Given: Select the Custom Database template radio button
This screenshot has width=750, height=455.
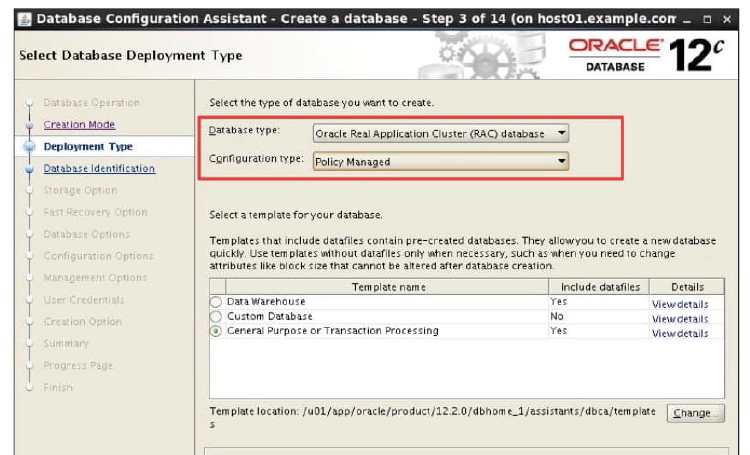Looking at the screenshot, I should (216, 317).
